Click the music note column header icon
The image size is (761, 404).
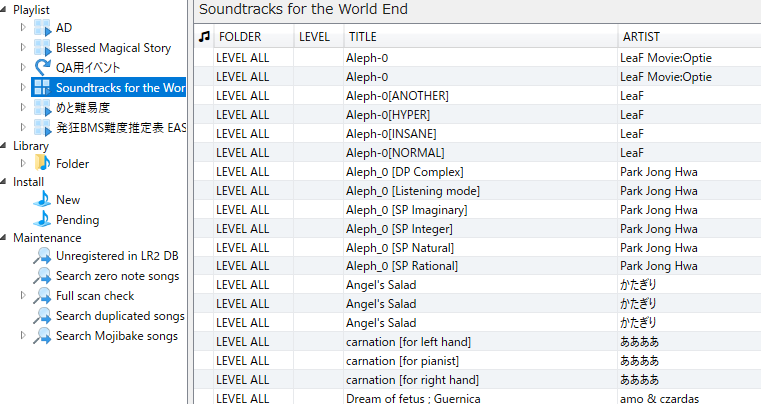tap(204, 36)
